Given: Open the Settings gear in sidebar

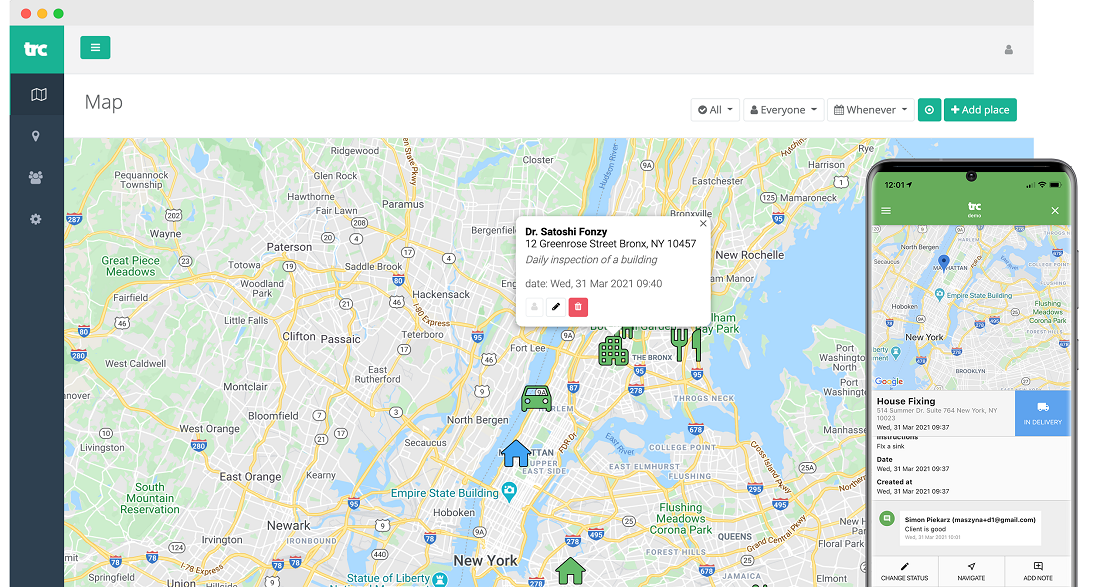Looking at the screenshot, I should click(36, 220).
